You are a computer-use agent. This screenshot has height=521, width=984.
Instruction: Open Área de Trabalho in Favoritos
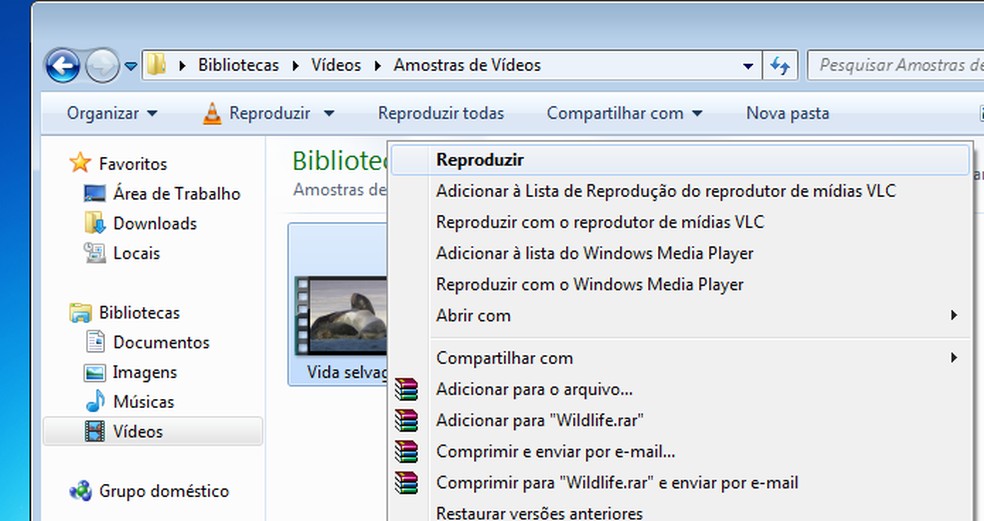coord(176,193)
